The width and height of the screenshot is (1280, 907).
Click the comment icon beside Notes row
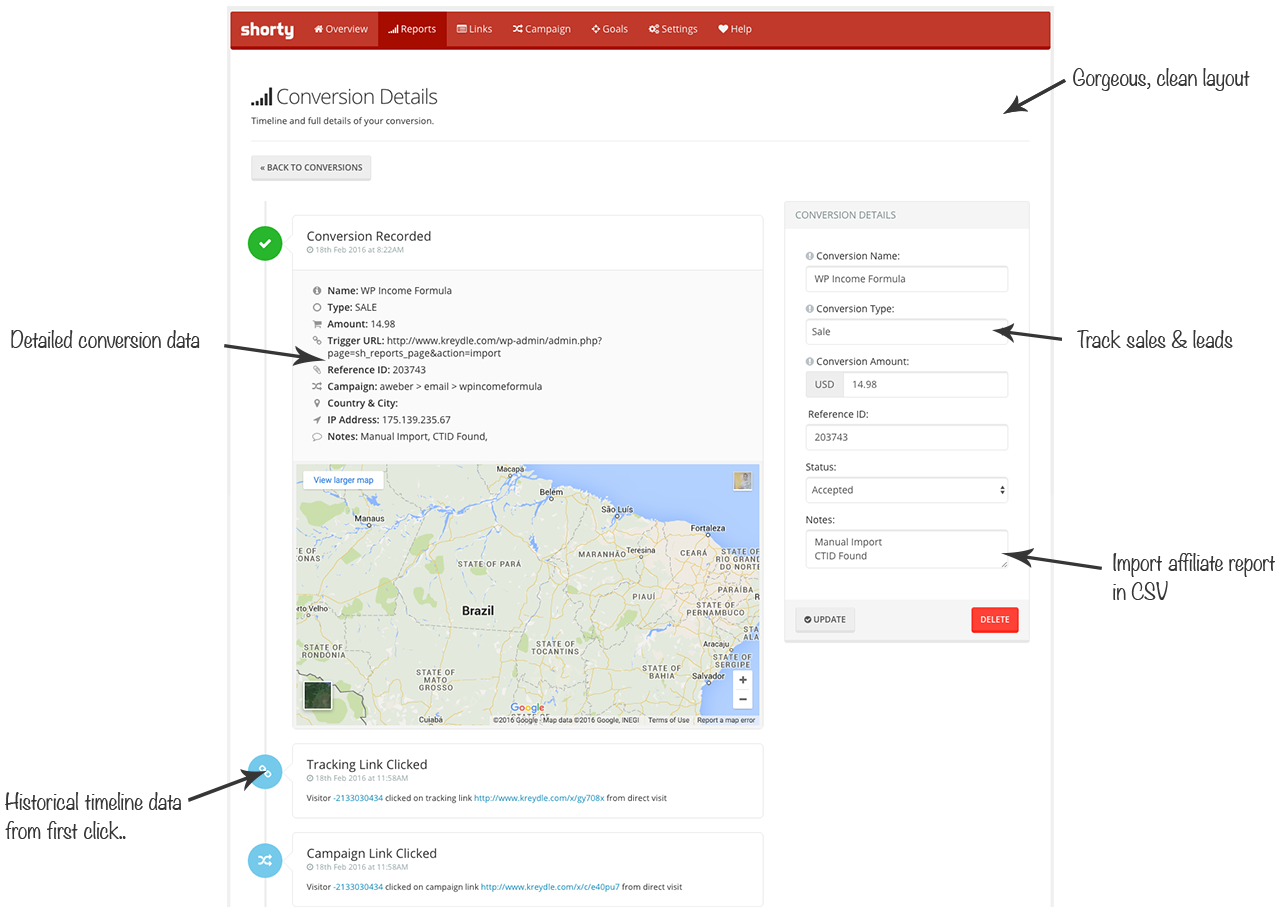tap(317, 437)
